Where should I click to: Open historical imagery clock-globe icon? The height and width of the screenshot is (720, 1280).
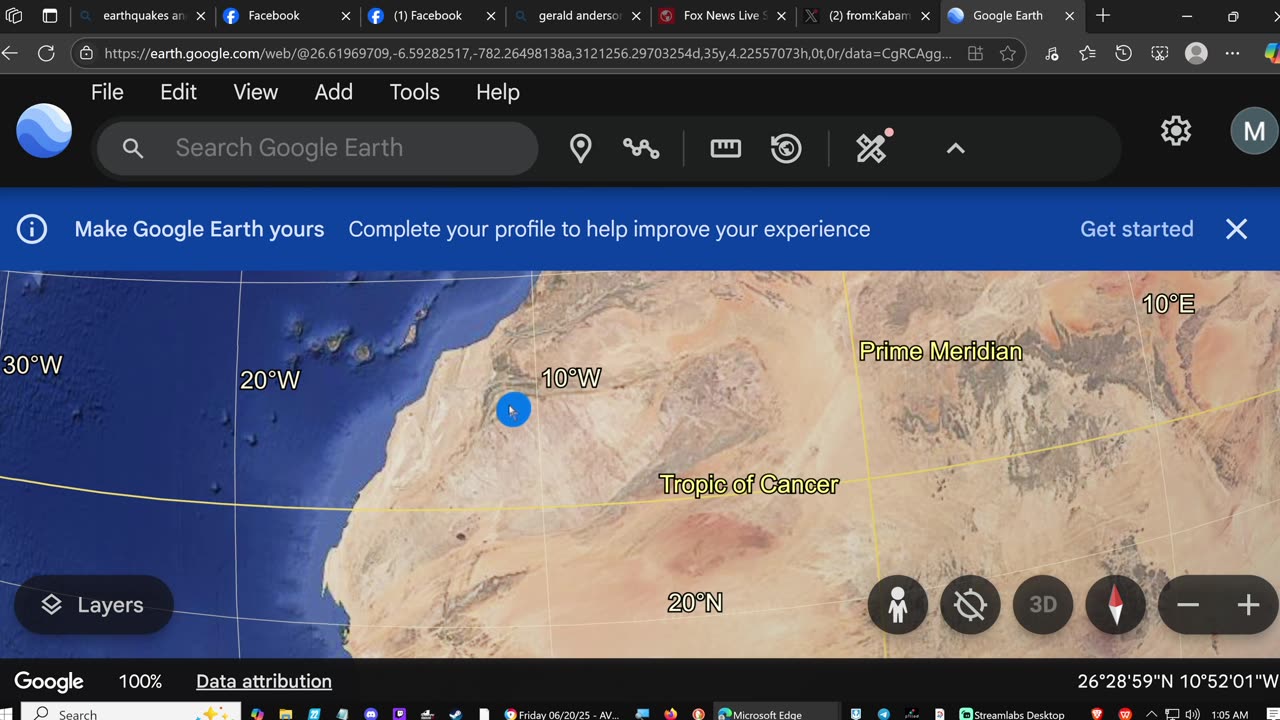786,148
